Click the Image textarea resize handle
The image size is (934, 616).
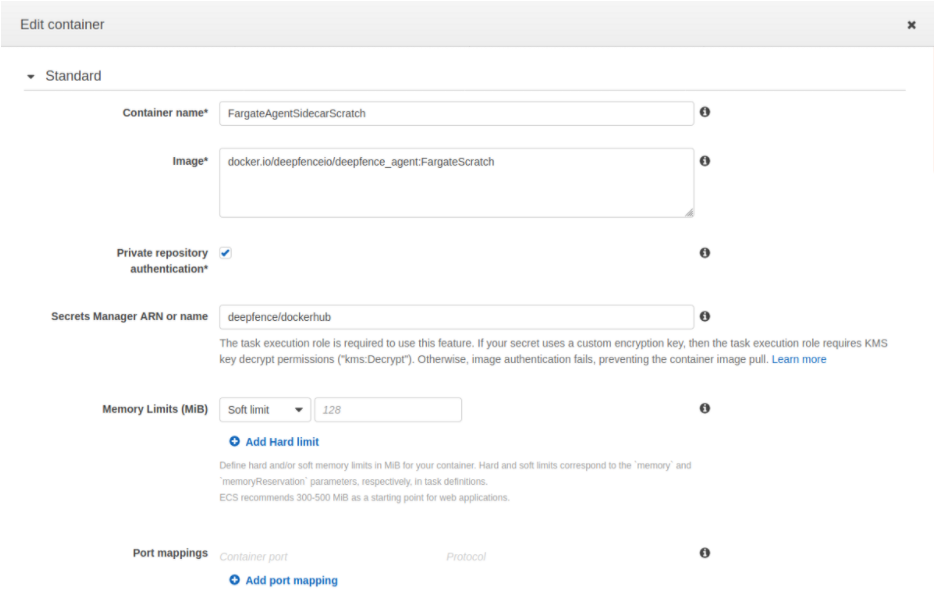point(689,213)
